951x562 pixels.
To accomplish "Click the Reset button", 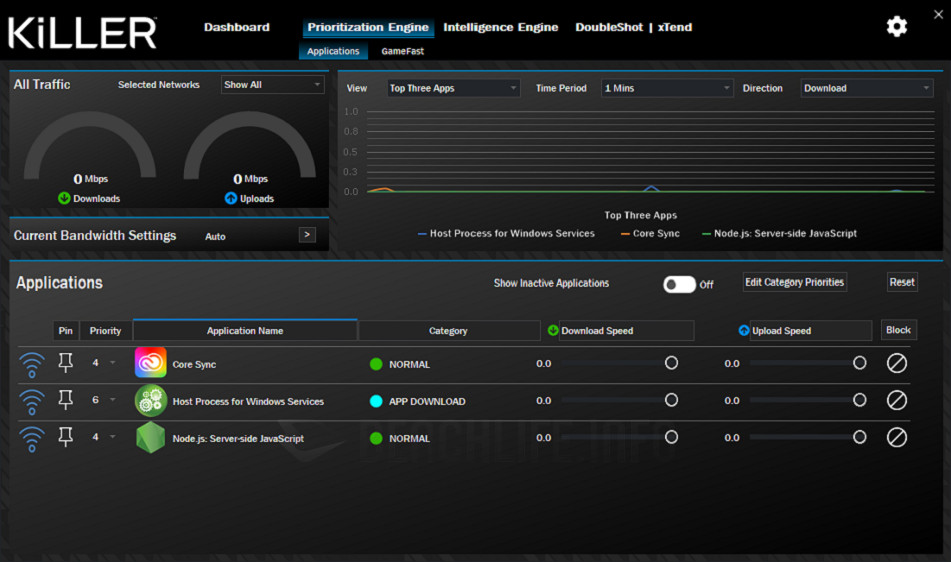I will 902,282.
